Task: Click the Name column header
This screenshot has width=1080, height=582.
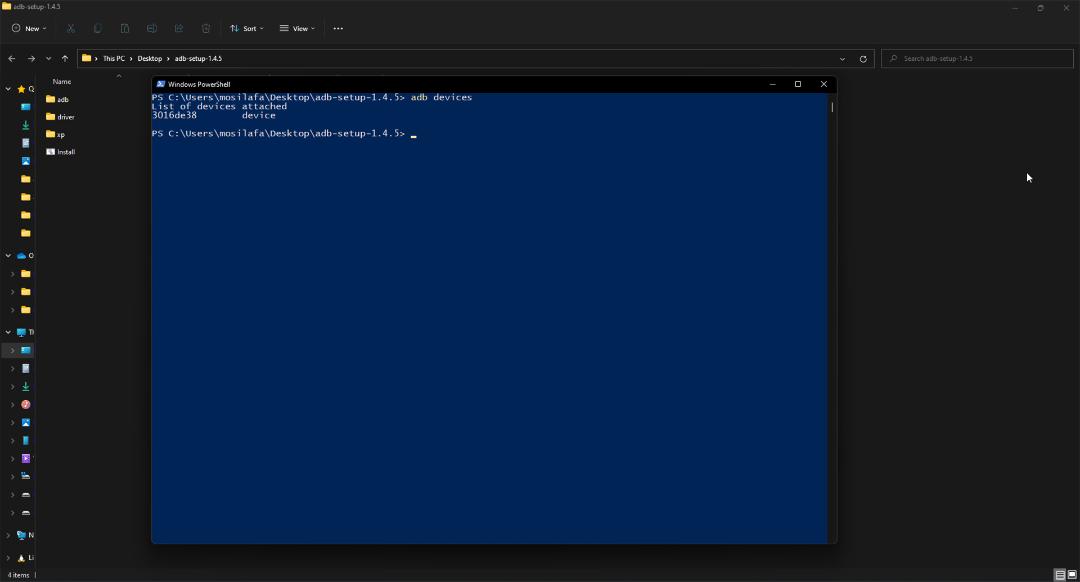Action: pos(62,81)
